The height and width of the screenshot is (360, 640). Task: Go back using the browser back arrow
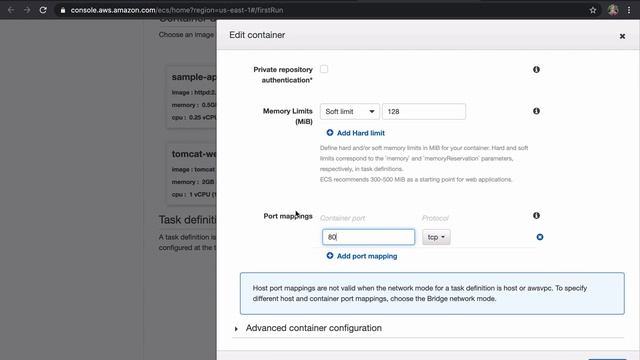coord(11,10)
